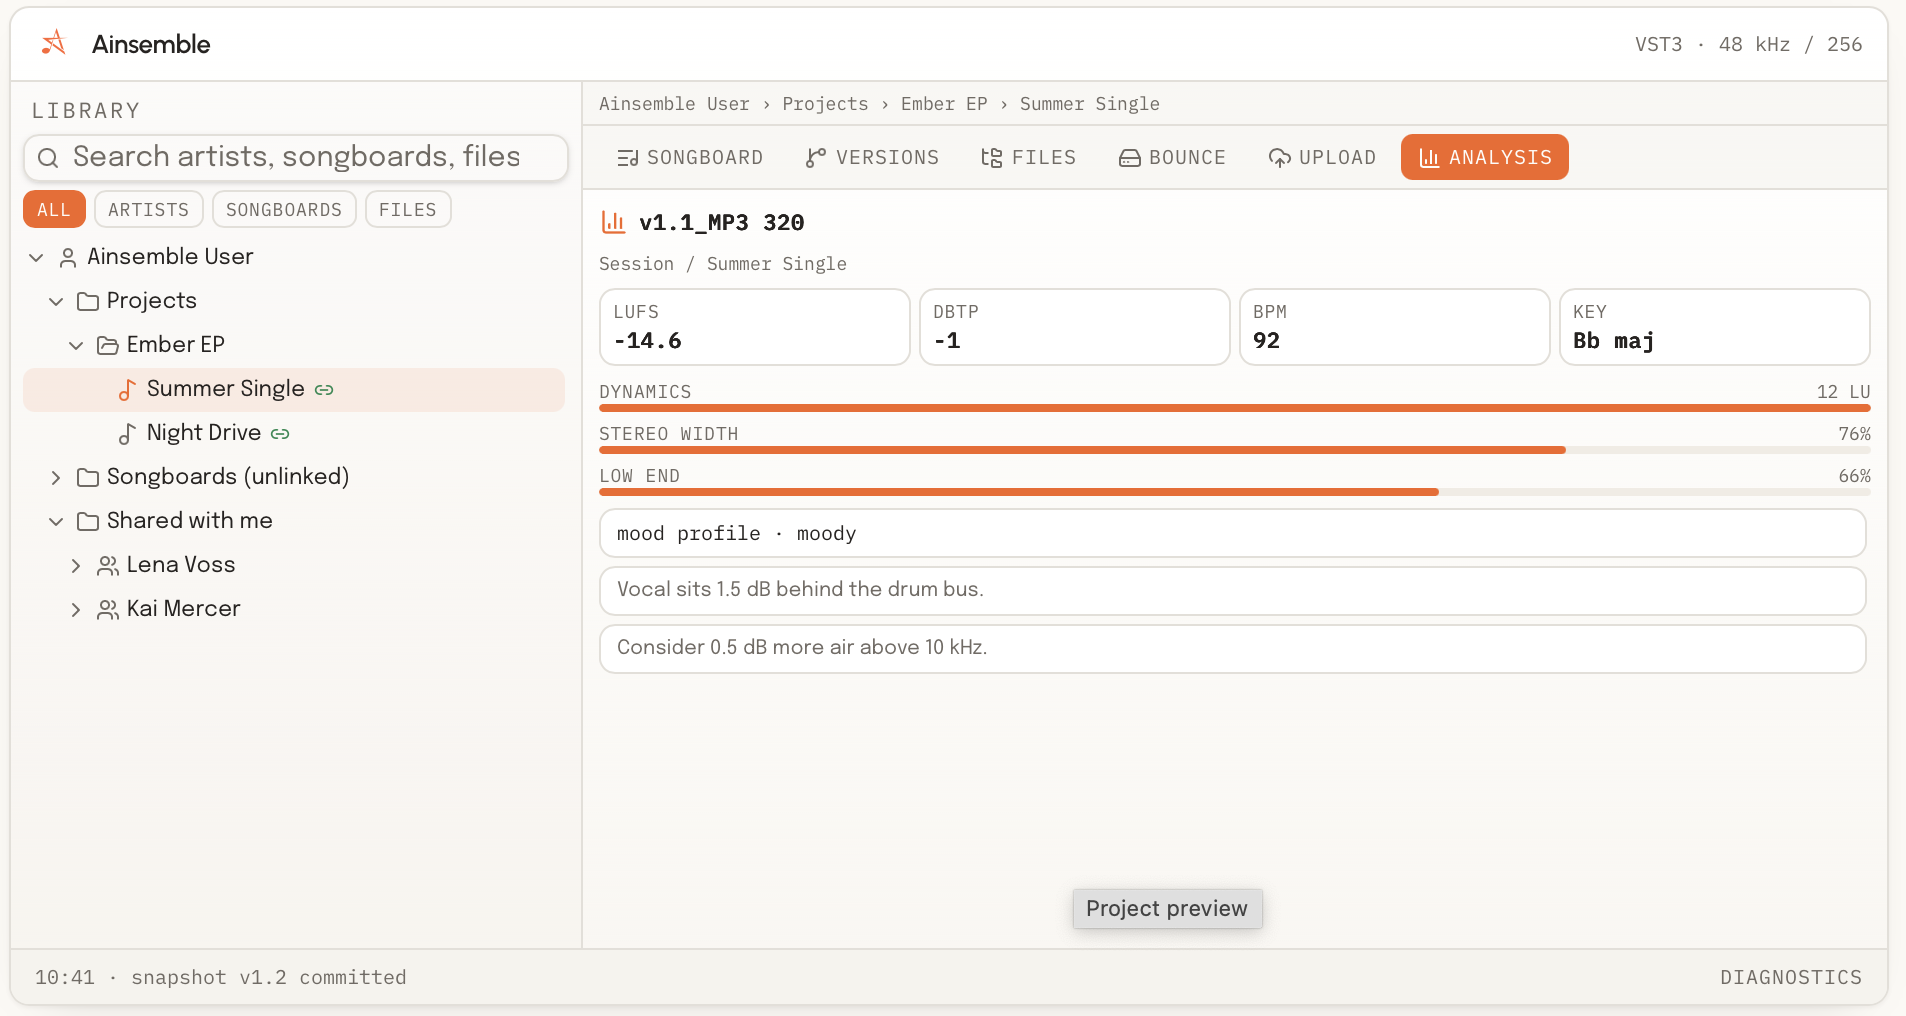Image resolution: width=1906 pixels, height=1016 pixels.
Task: Select the Kai Mercer row
Action: coord(294,609)
